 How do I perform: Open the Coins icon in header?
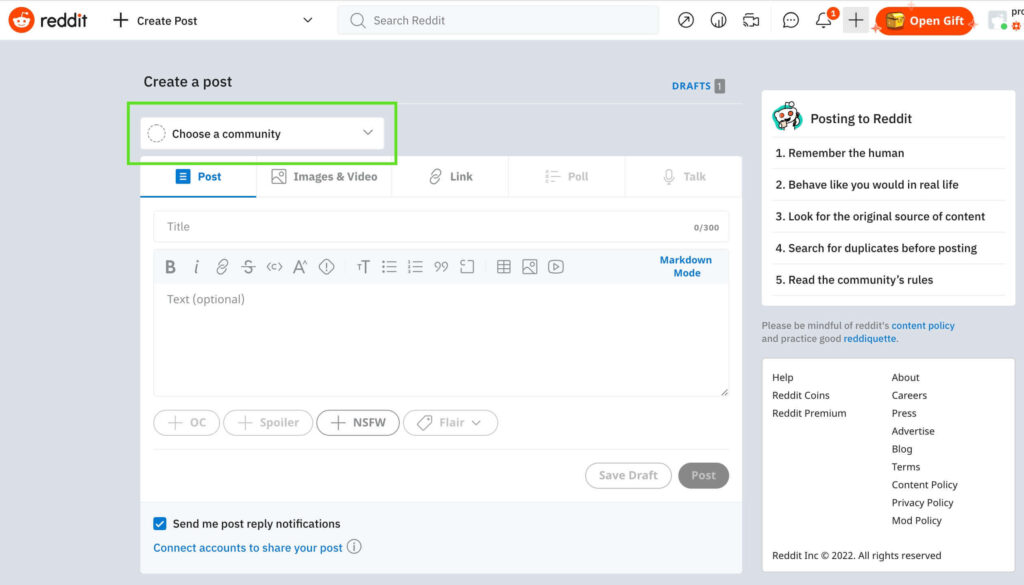tap(718, 20)
